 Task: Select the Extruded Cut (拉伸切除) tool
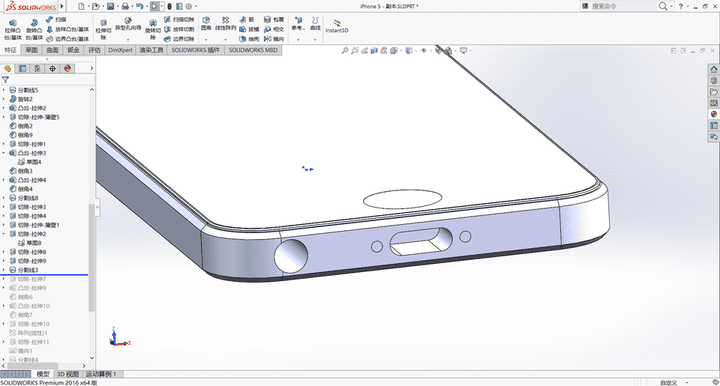(103, 29)
